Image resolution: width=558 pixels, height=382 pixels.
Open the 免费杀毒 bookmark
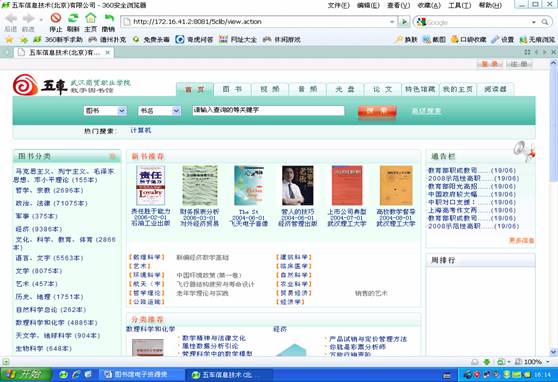pyautogui.click(x=151, y=40)
